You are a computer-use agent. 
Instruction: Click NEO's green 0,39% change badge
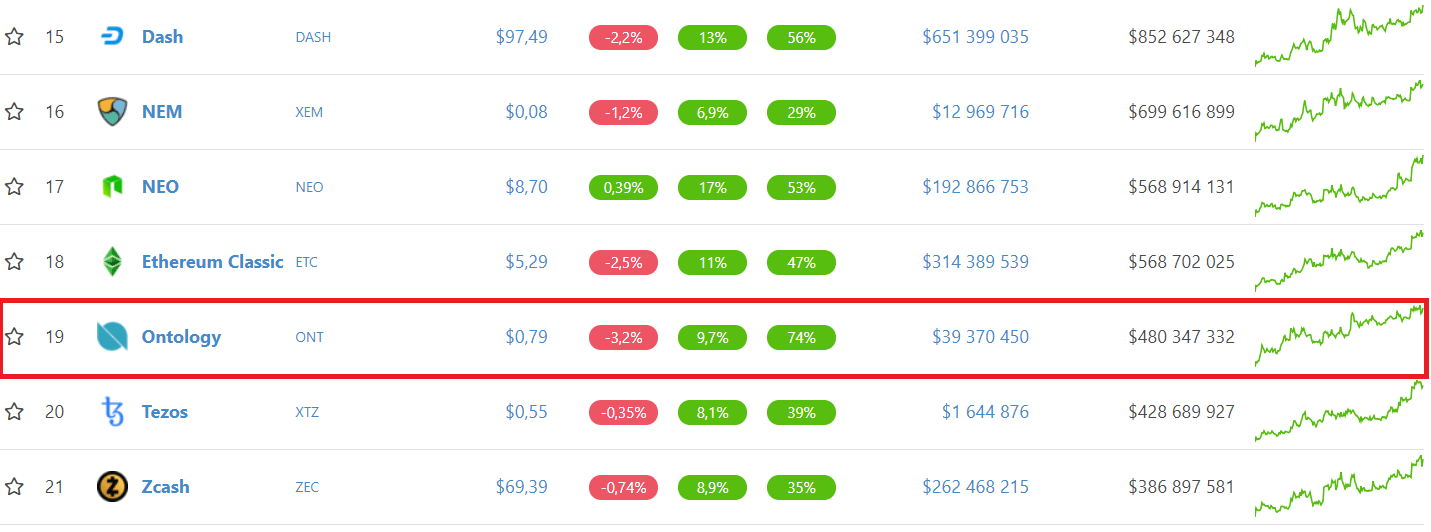click(x=623, y=187)
